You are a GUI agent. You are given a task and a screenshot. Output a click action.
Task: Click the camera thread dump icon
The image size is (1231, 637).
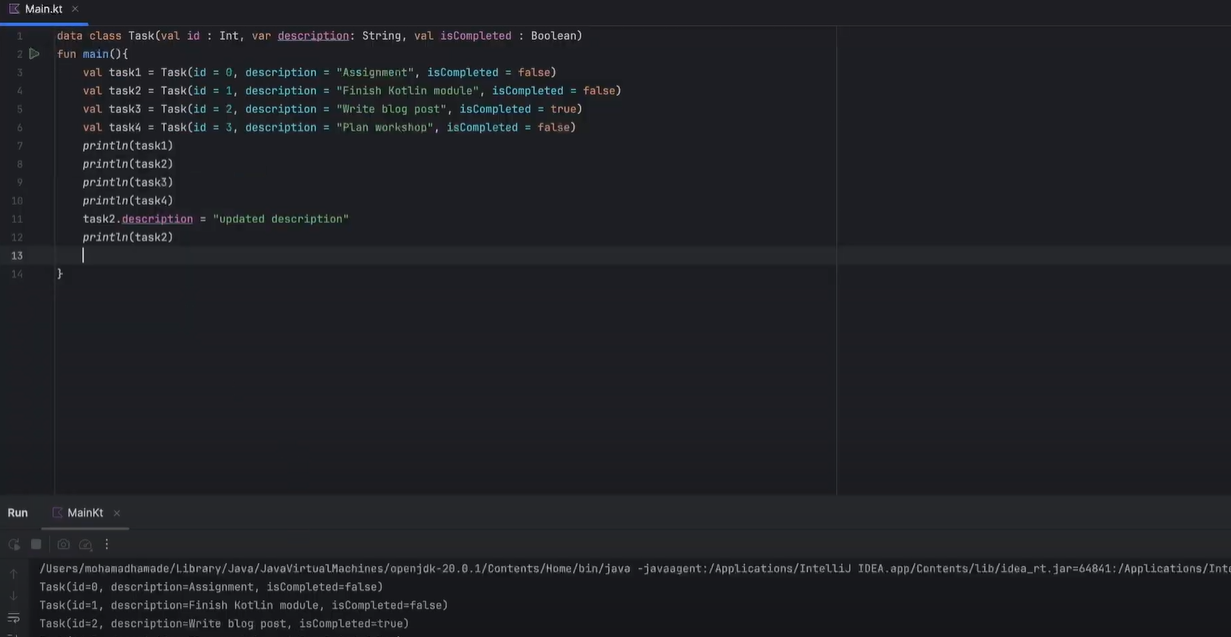64,544
